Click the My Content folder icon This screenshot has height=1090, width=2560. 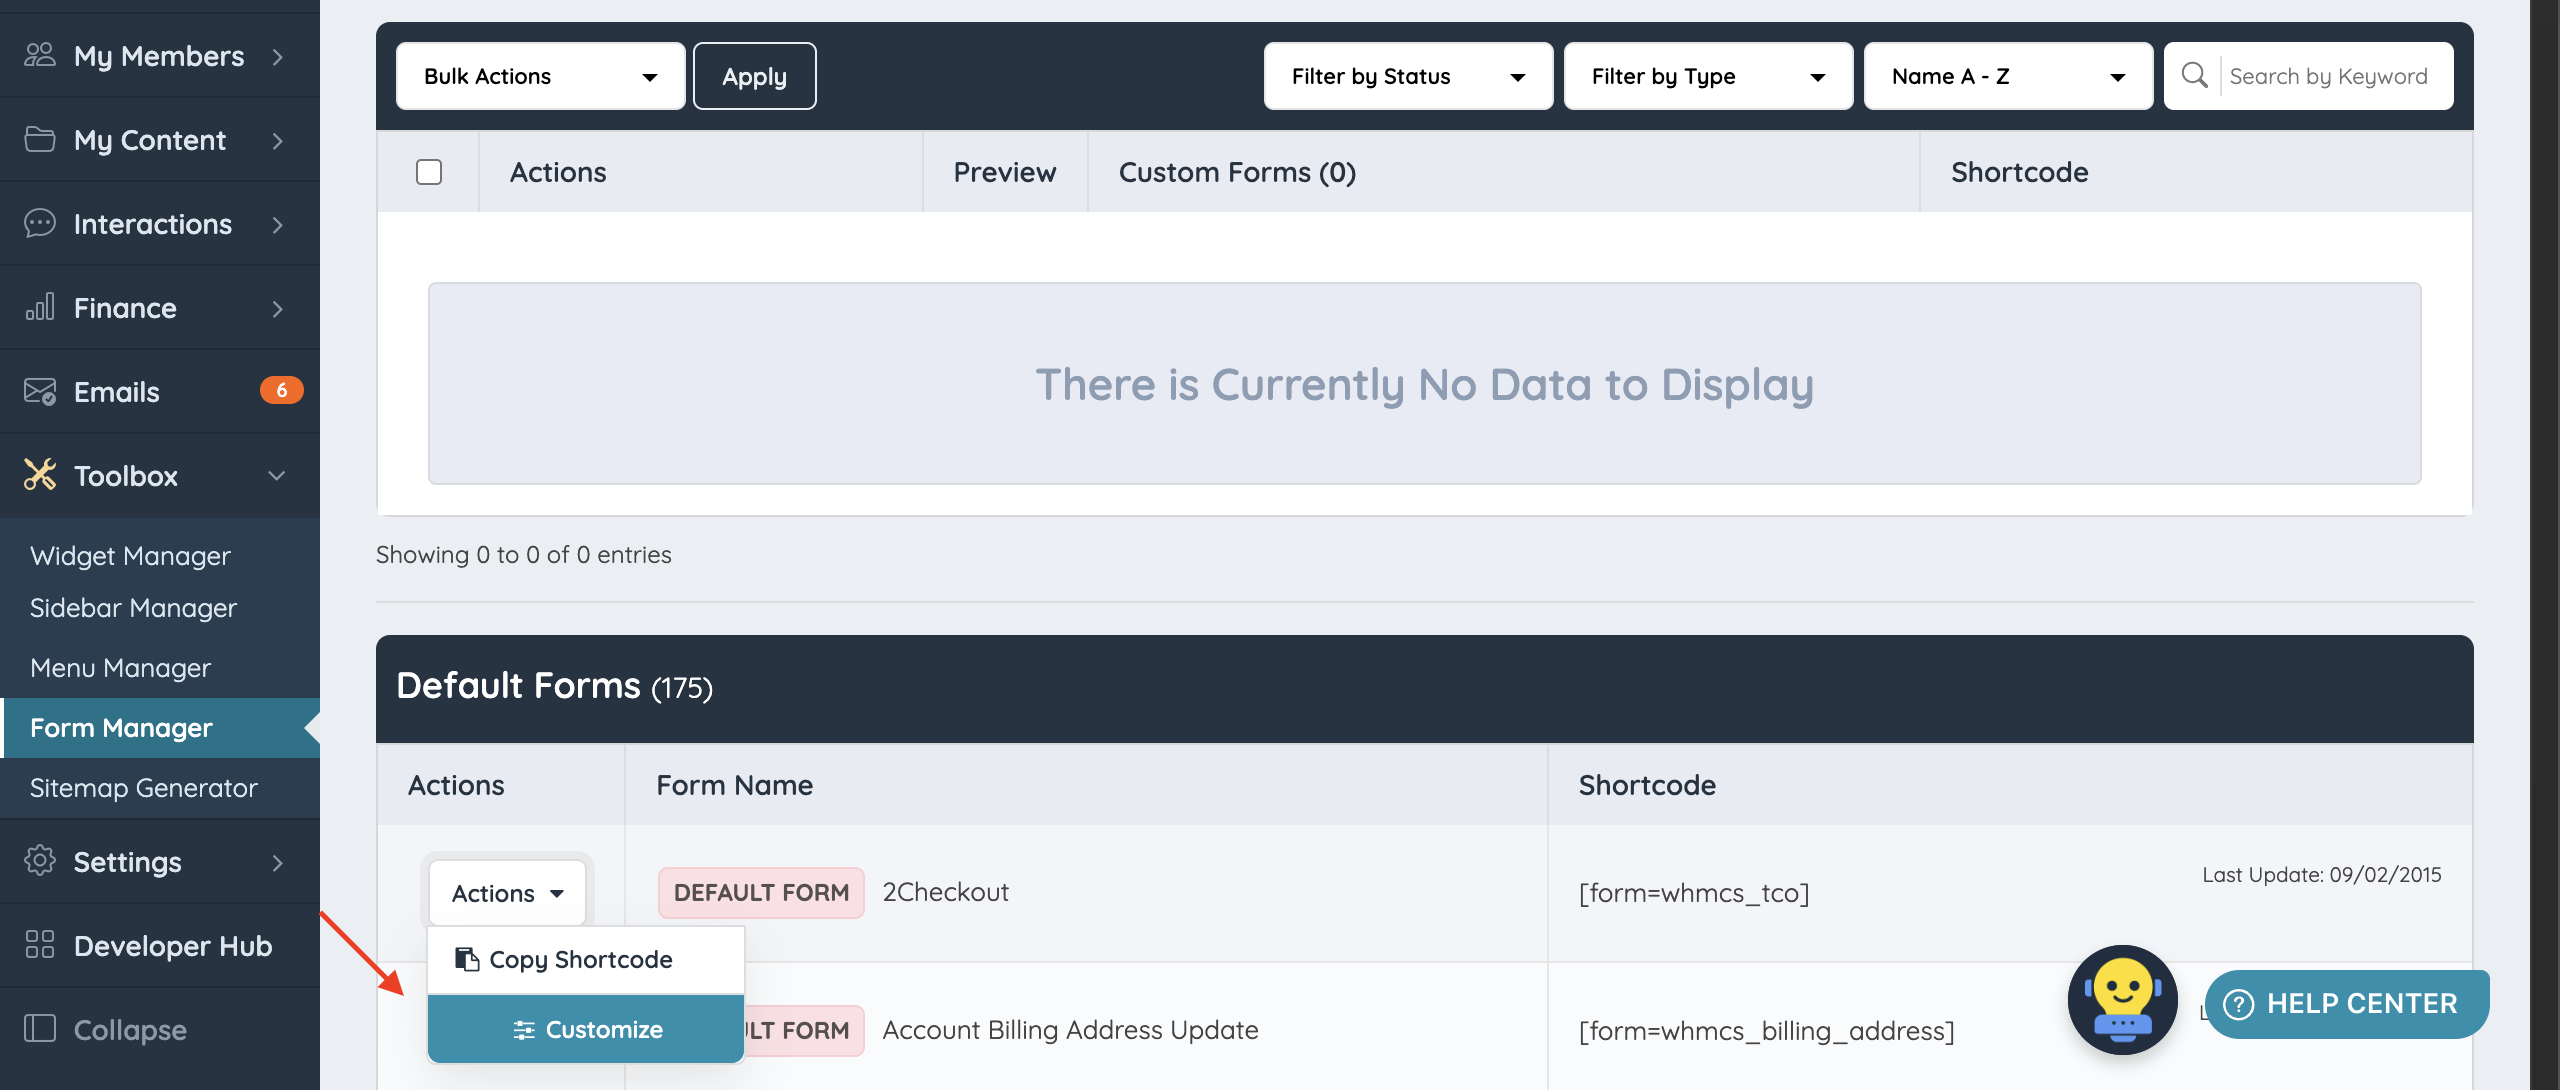coord(40,139)
